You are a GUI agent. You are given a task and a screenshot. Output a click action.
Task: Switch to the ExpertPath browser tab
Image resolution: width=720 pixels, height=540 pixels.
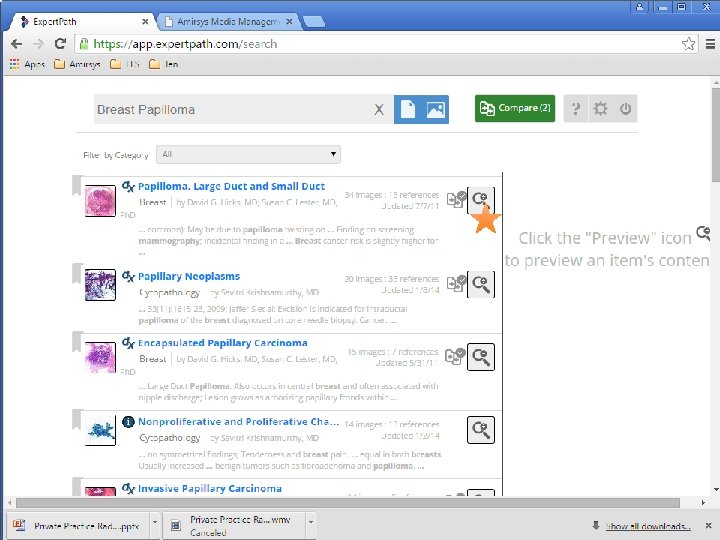click(x=83, y=21)
